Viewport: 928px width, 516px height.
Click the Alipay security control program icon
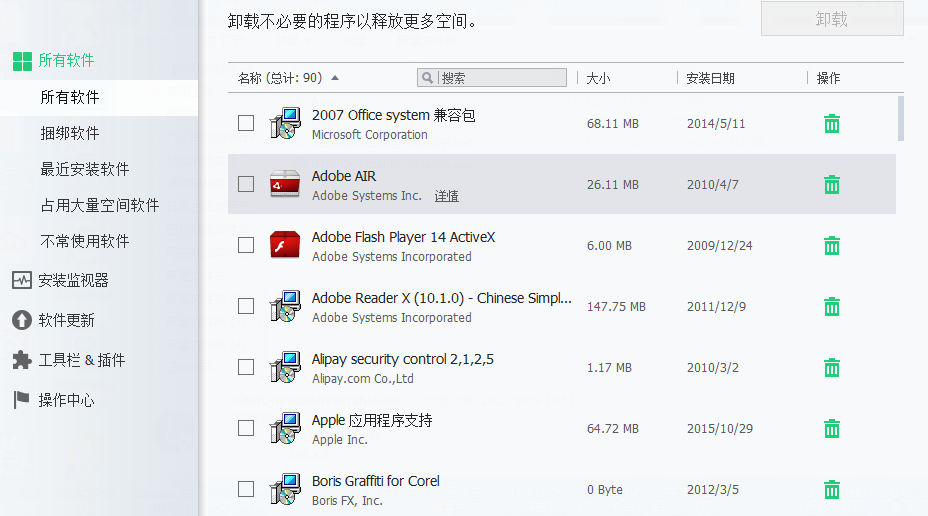285,367
